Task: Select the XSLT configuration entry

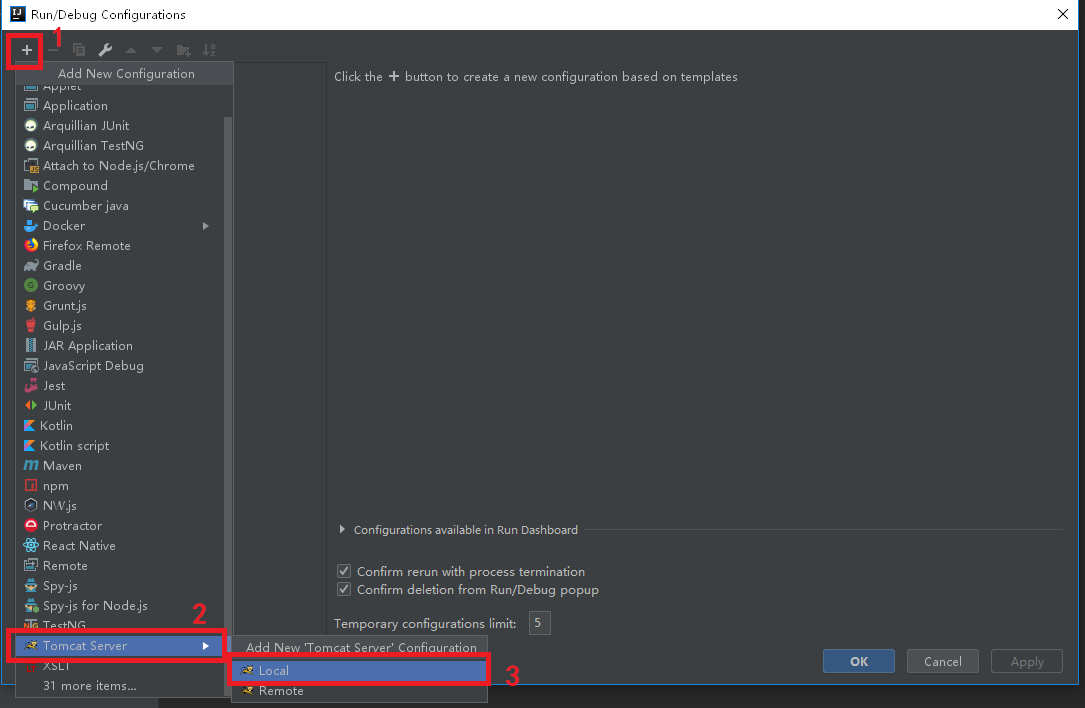Action: [120, 666]
